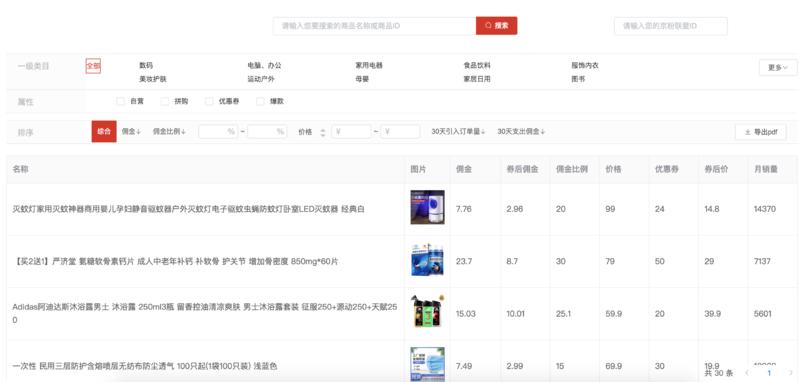
Task: Expand the 更多 categories dropdown
Action: tap(778, 67)
